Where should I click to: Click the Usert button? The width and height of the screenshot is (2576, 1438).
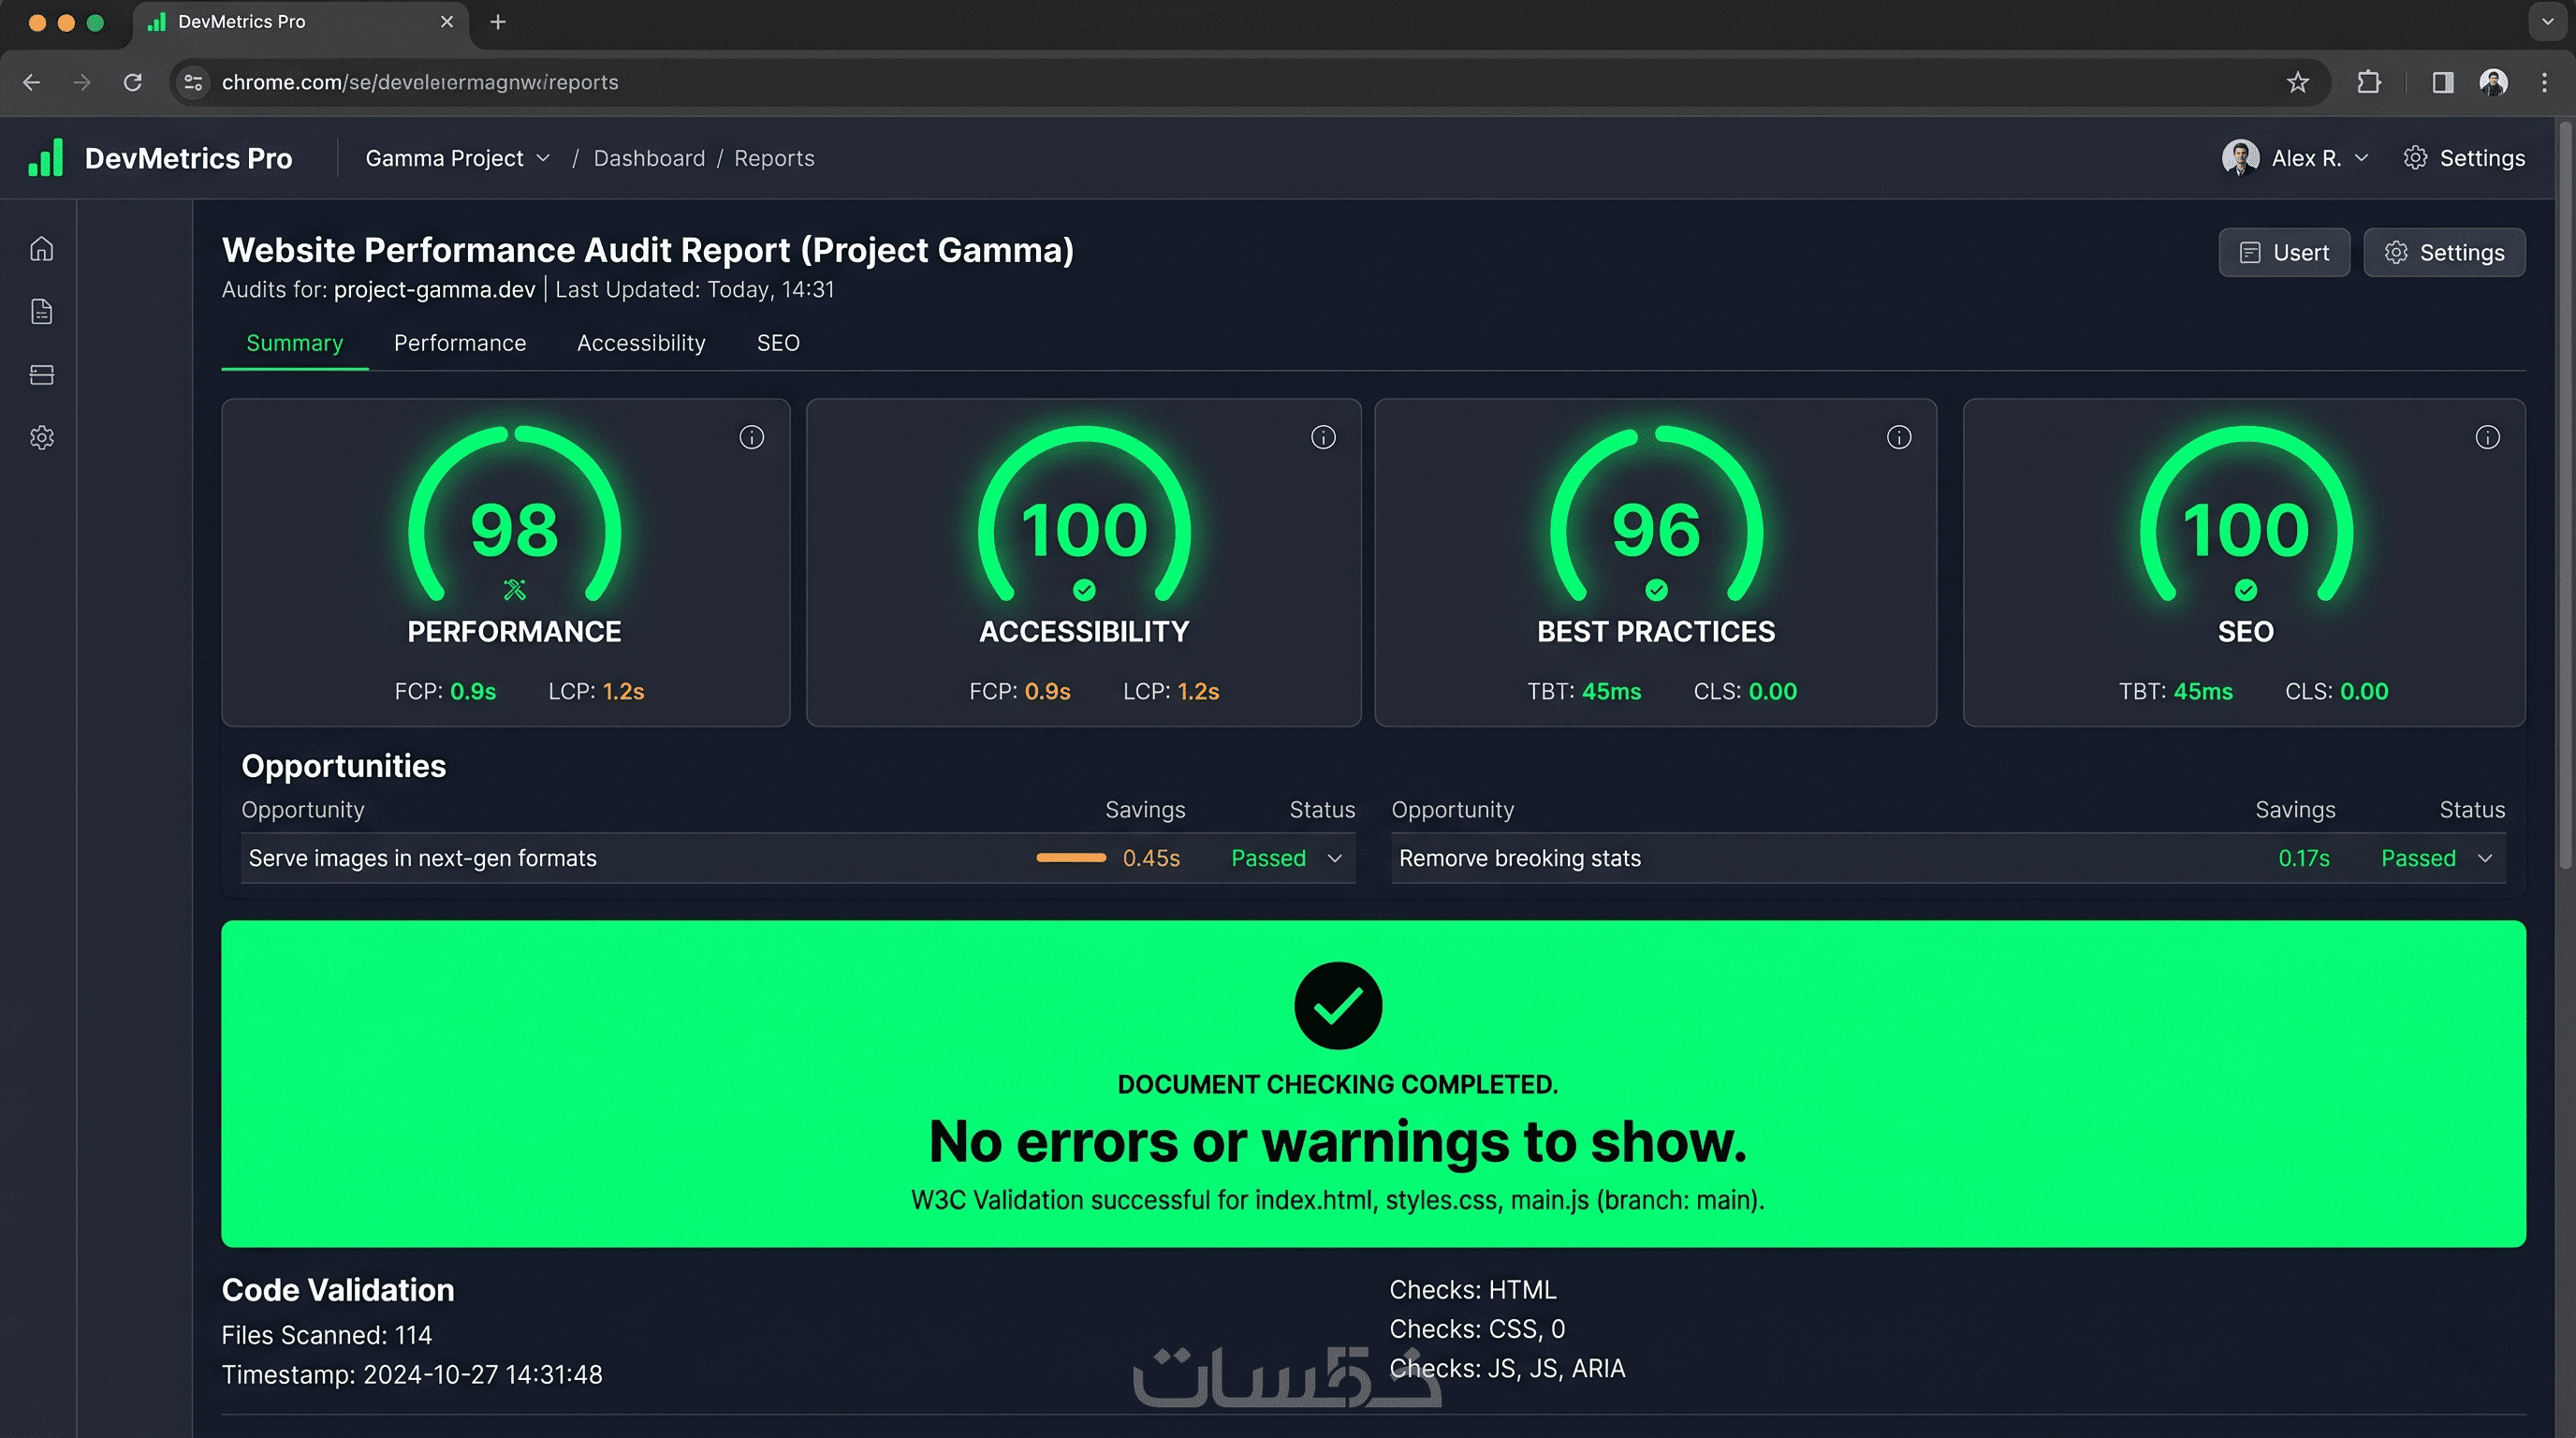(x=2284, y=253)
